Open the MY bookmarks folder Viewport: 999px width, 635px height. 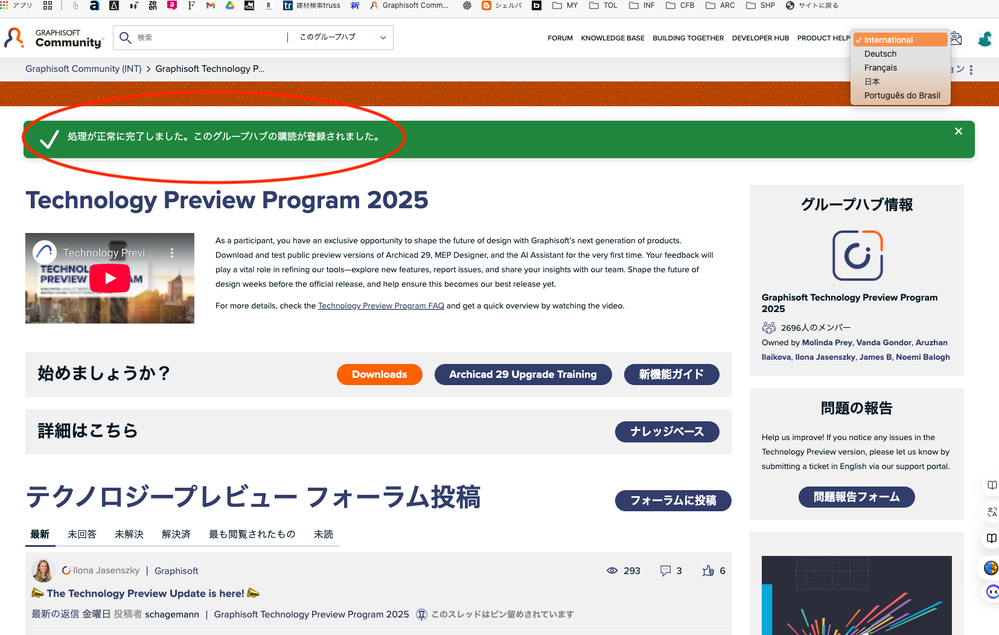[565, 6]
